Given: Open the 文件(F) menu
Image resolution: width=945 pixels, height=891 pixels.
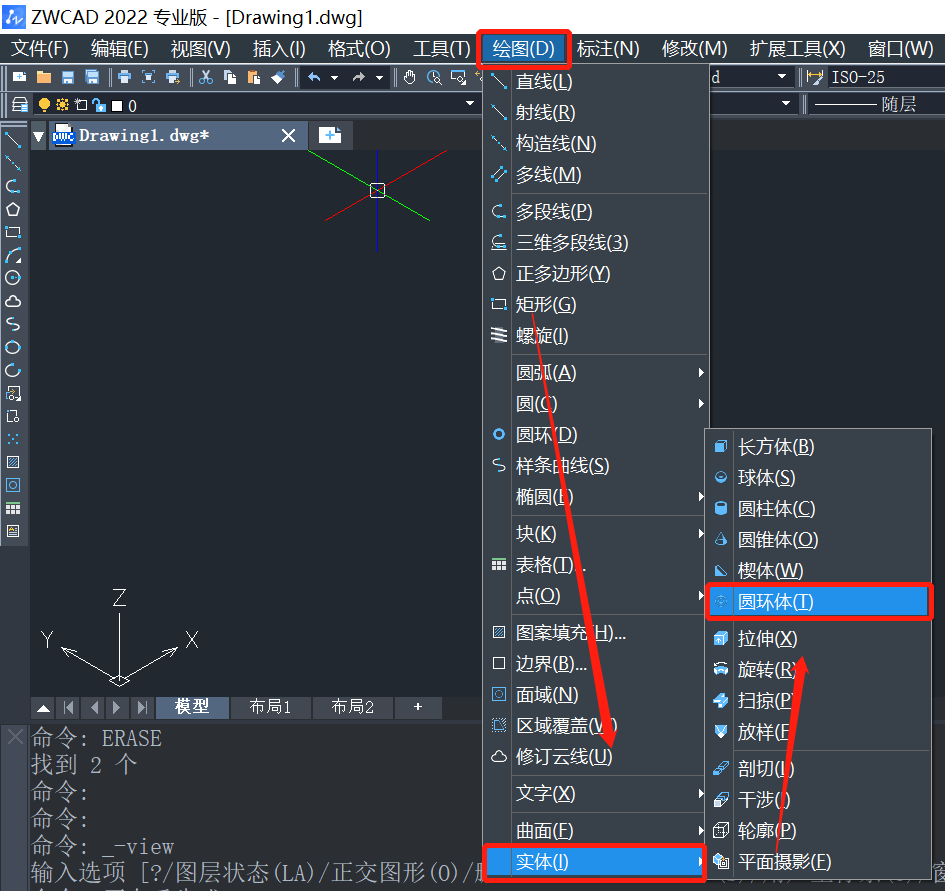Looking at the screenshot, I should pyautogui.click(x=40, y=49).
